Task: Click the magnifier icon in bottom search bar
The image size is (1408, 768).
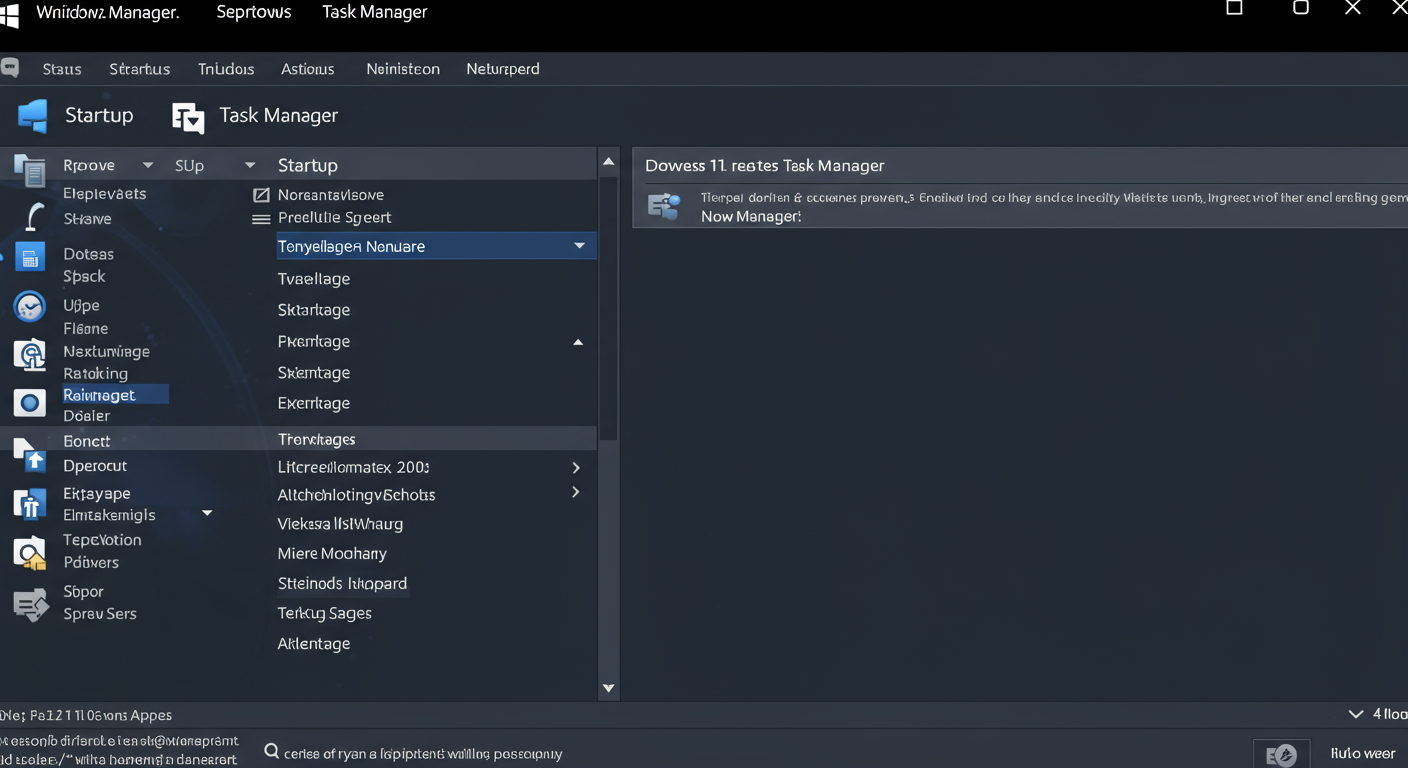Action: coord(271,751)
